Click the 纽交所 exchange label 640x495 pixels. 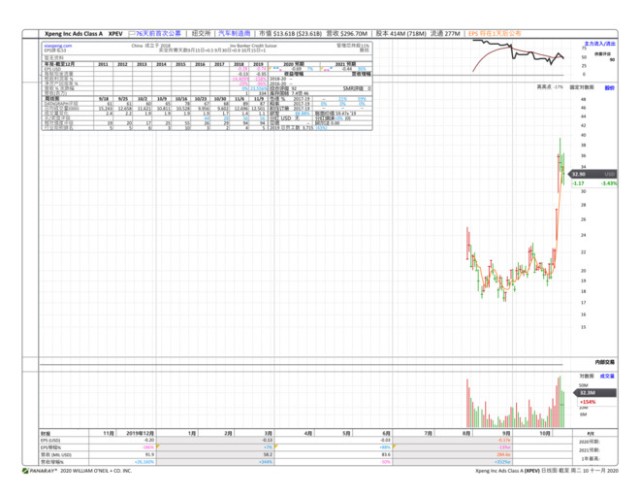coord(201,33)
